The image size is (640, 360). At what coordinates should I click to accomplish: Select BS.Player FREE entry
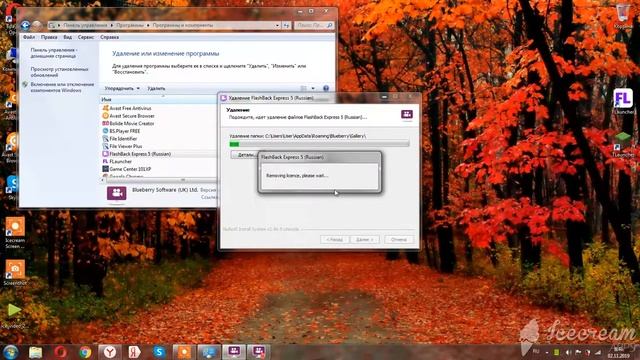click(121, 131)
